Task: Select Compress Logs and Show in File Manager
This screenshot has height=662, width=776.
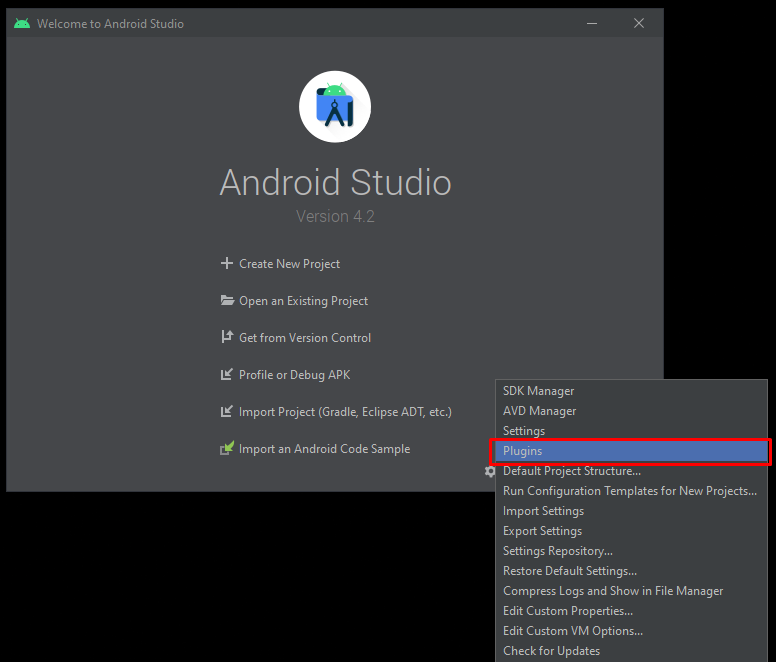Action: coord(631,591)
